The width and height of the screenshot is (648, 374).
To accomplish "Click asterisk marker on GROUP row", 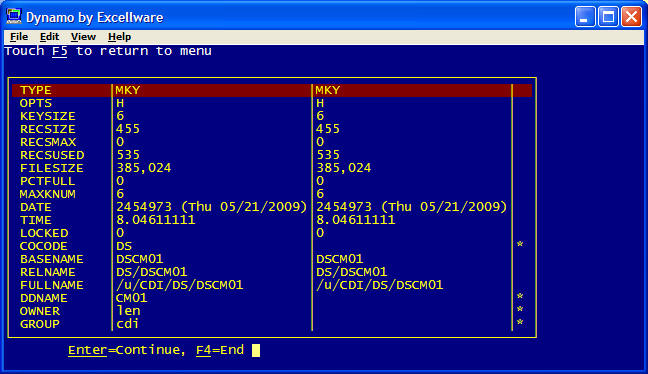I will (520, 323).
